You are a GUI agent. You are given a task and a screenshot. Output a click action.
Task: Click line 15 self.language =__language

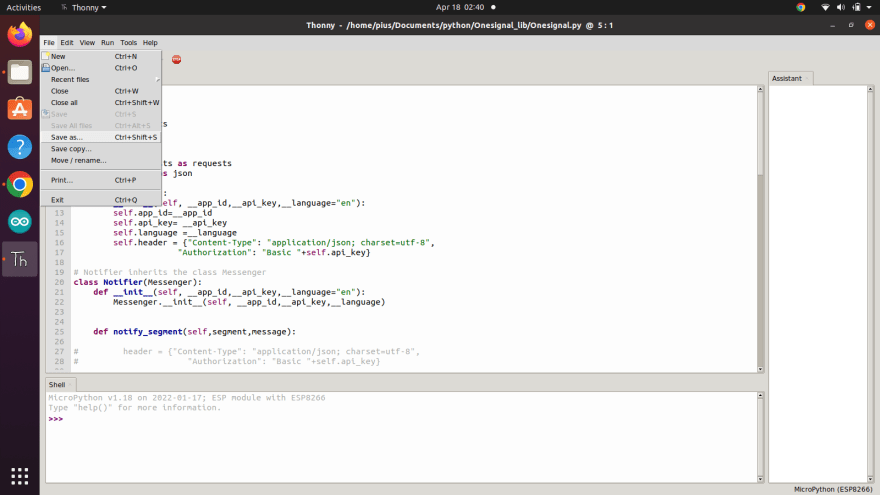coord(175,233)
